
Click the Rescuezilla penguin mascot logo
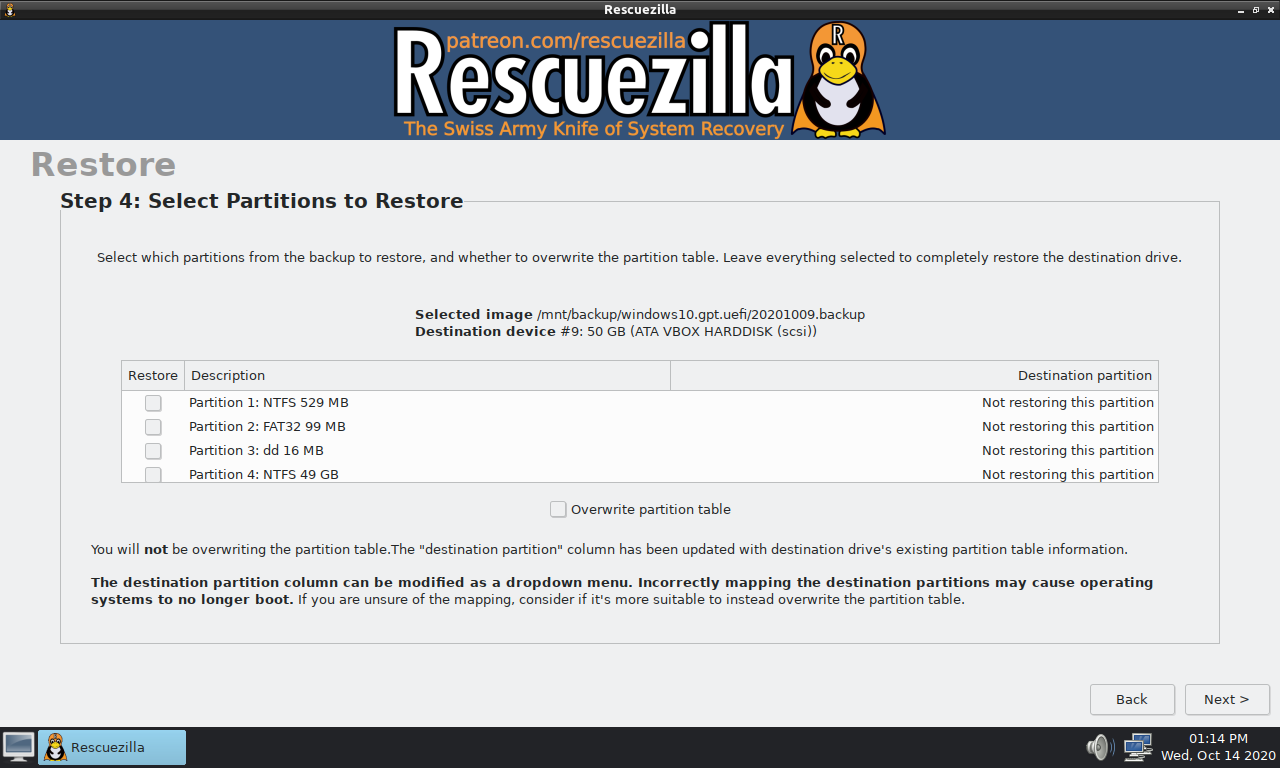tap(838, 80)
